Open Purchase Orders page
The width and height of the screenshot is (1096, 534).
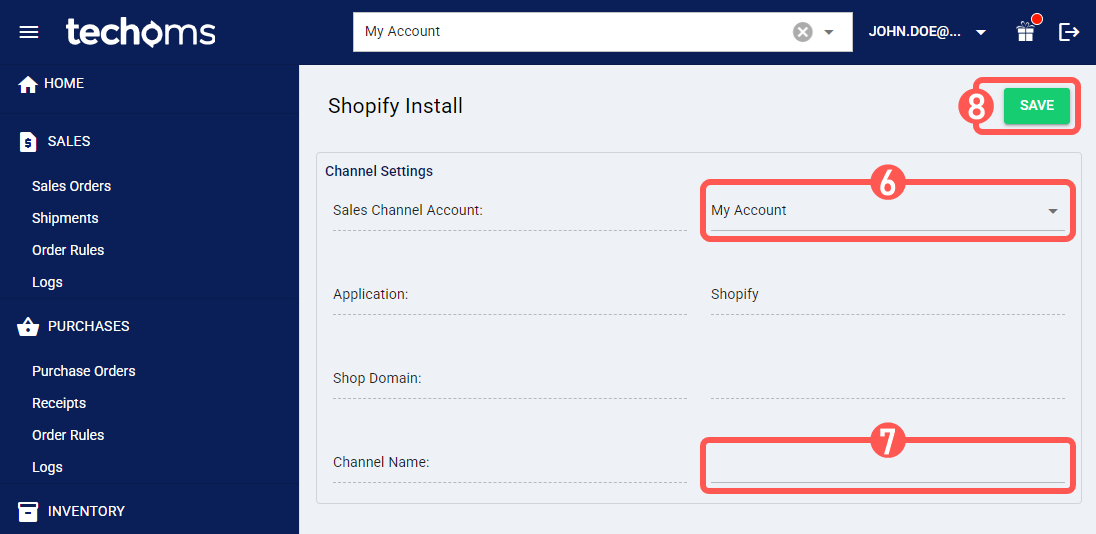(84, 371)
